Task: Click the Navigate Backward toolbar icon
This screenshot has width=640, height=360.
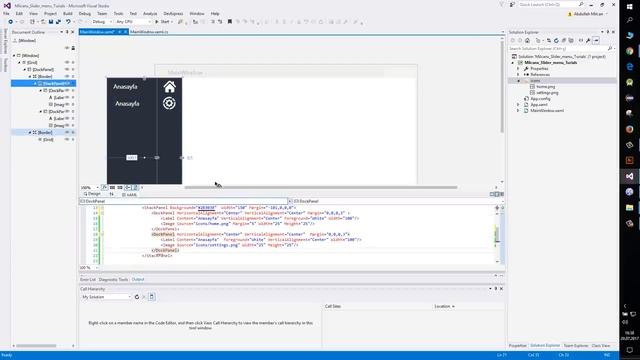Action: click(x=11, y=22)
